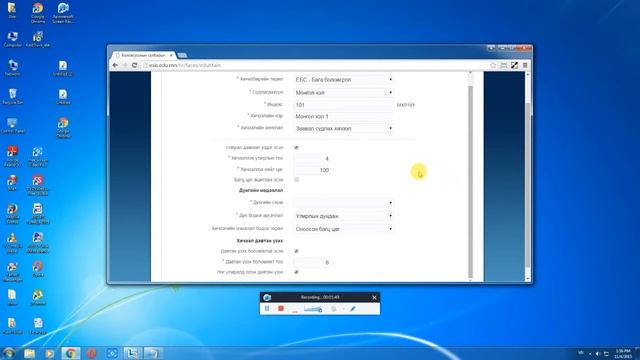Open Computer desktop icon
This screenshot has width=640, height=360.
(x=12, y=40)
